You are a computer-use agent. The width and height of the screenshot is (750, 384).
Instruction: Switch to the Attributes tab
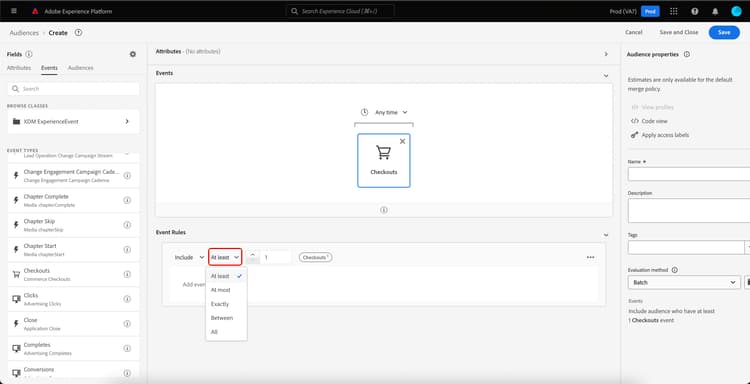click(x=19, y=68)
